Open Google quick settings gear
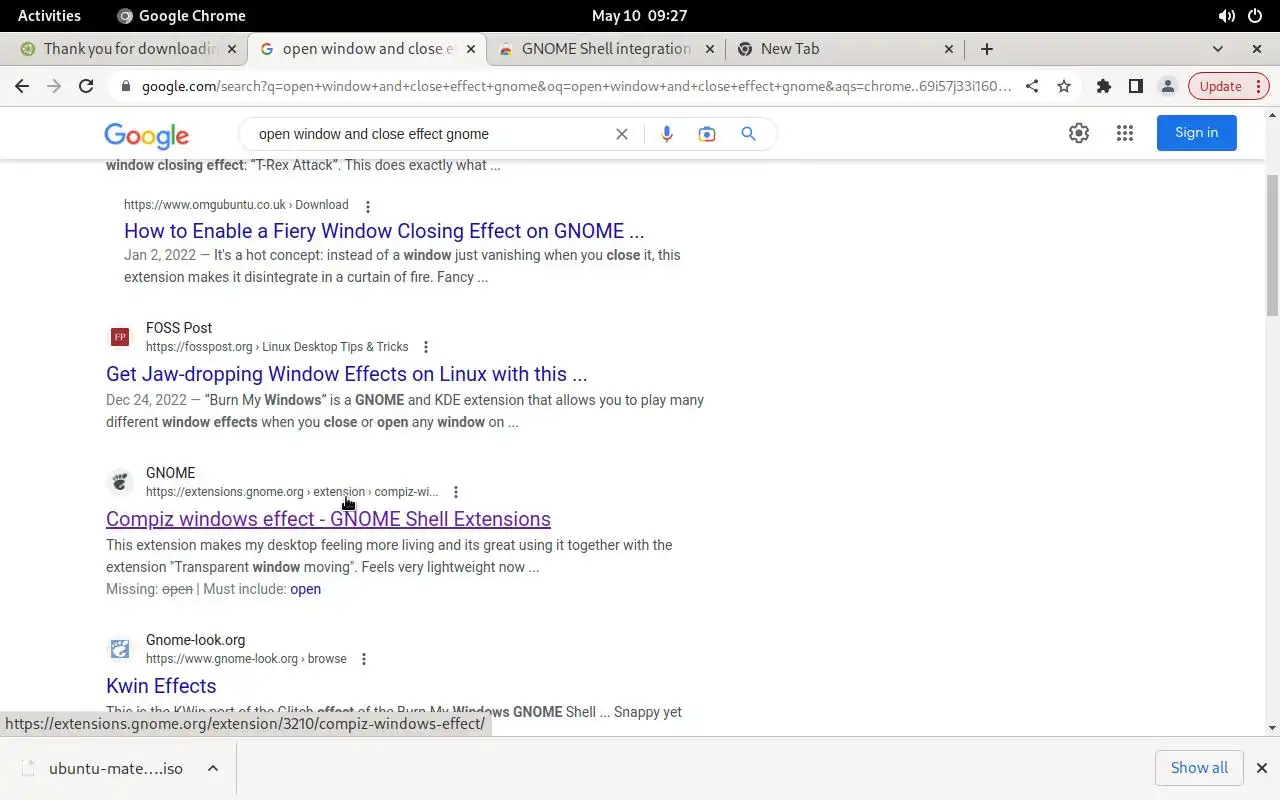The image size is (1280, 800). 1079,133
